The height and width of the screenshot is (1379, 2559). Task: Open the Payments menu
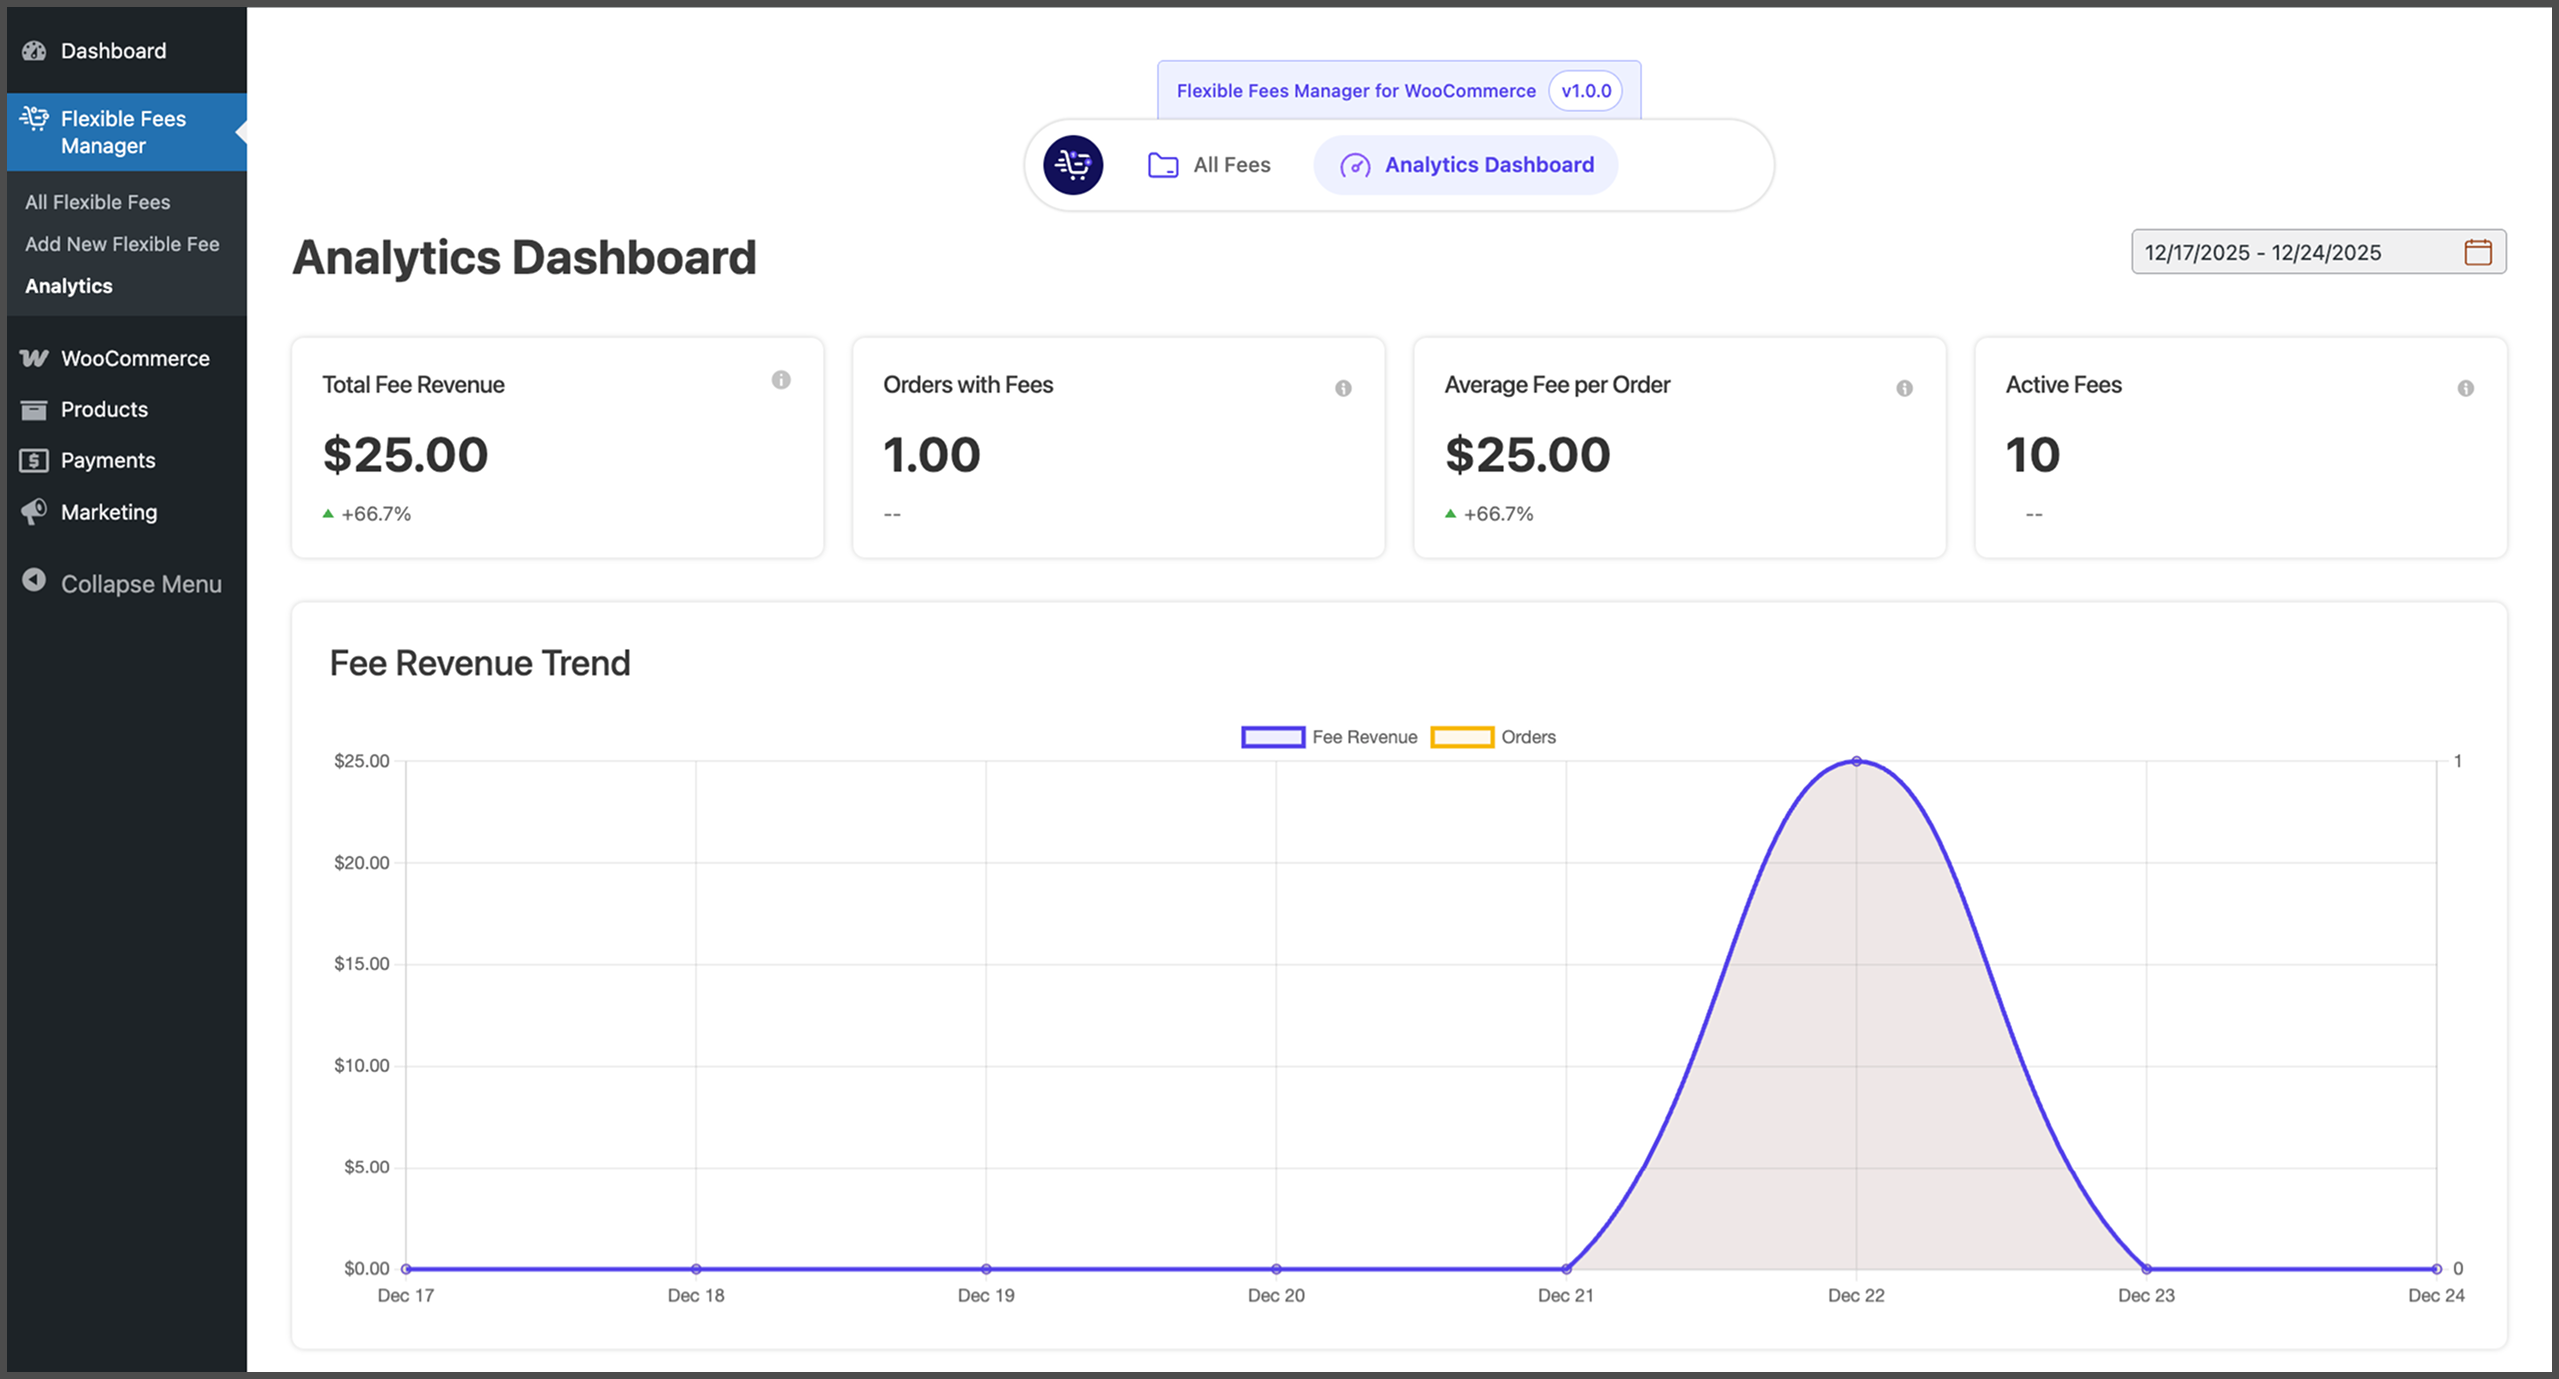pos(108,460)
